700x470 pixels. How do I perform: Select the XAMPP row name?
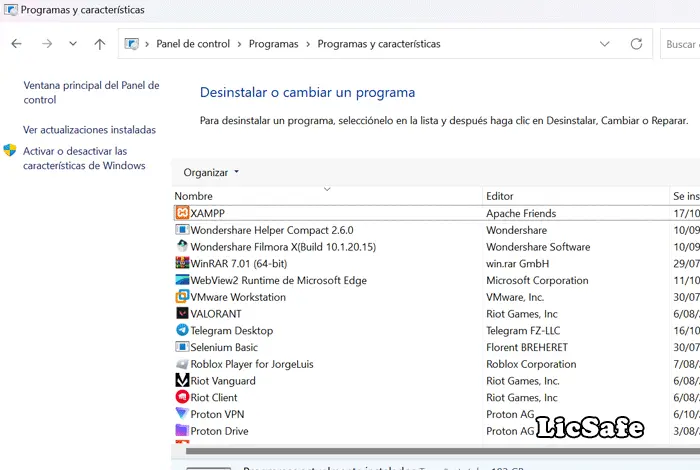pos(207,213)
